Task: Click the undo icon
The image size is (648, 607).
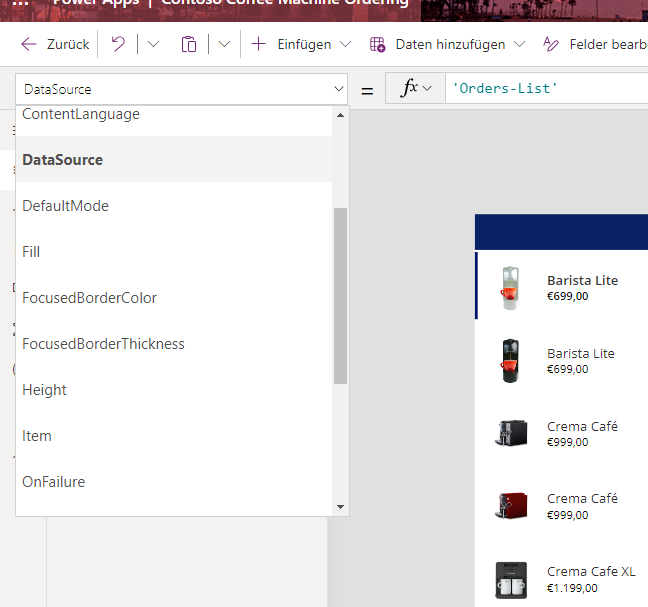Action: [118, 44]
